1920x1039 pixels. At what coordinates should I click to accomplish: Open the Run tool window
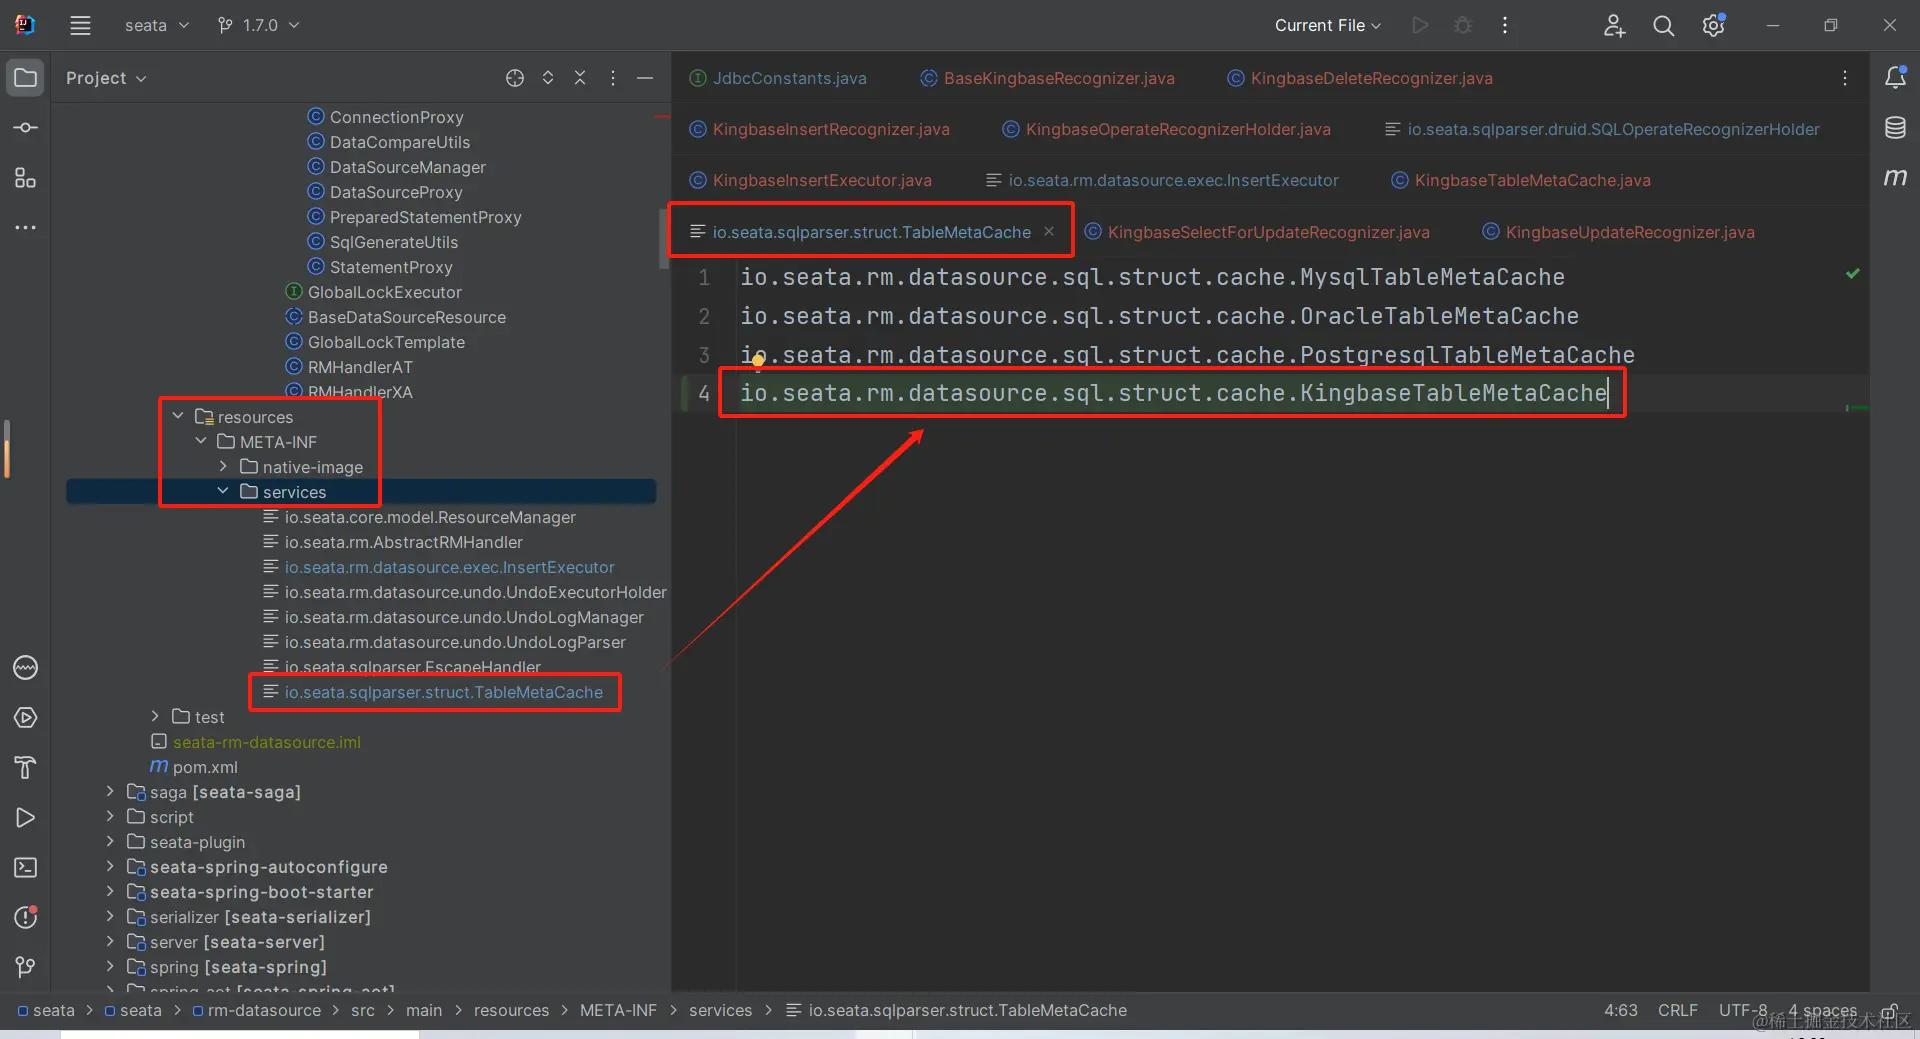click(x=26, y=818)
